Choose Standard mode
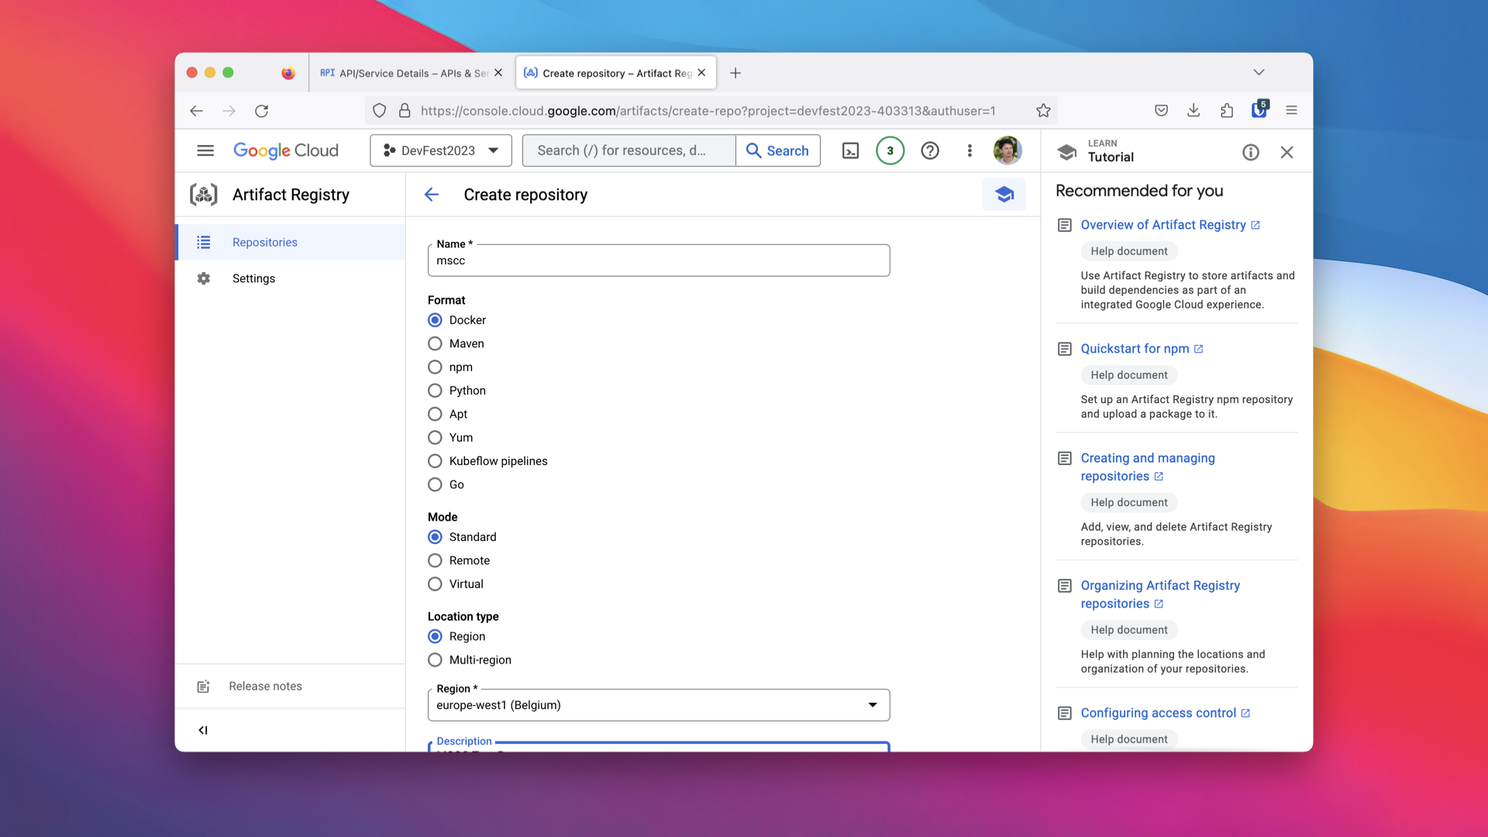Viewport: 1488px width, 837px height. point(435,538)
